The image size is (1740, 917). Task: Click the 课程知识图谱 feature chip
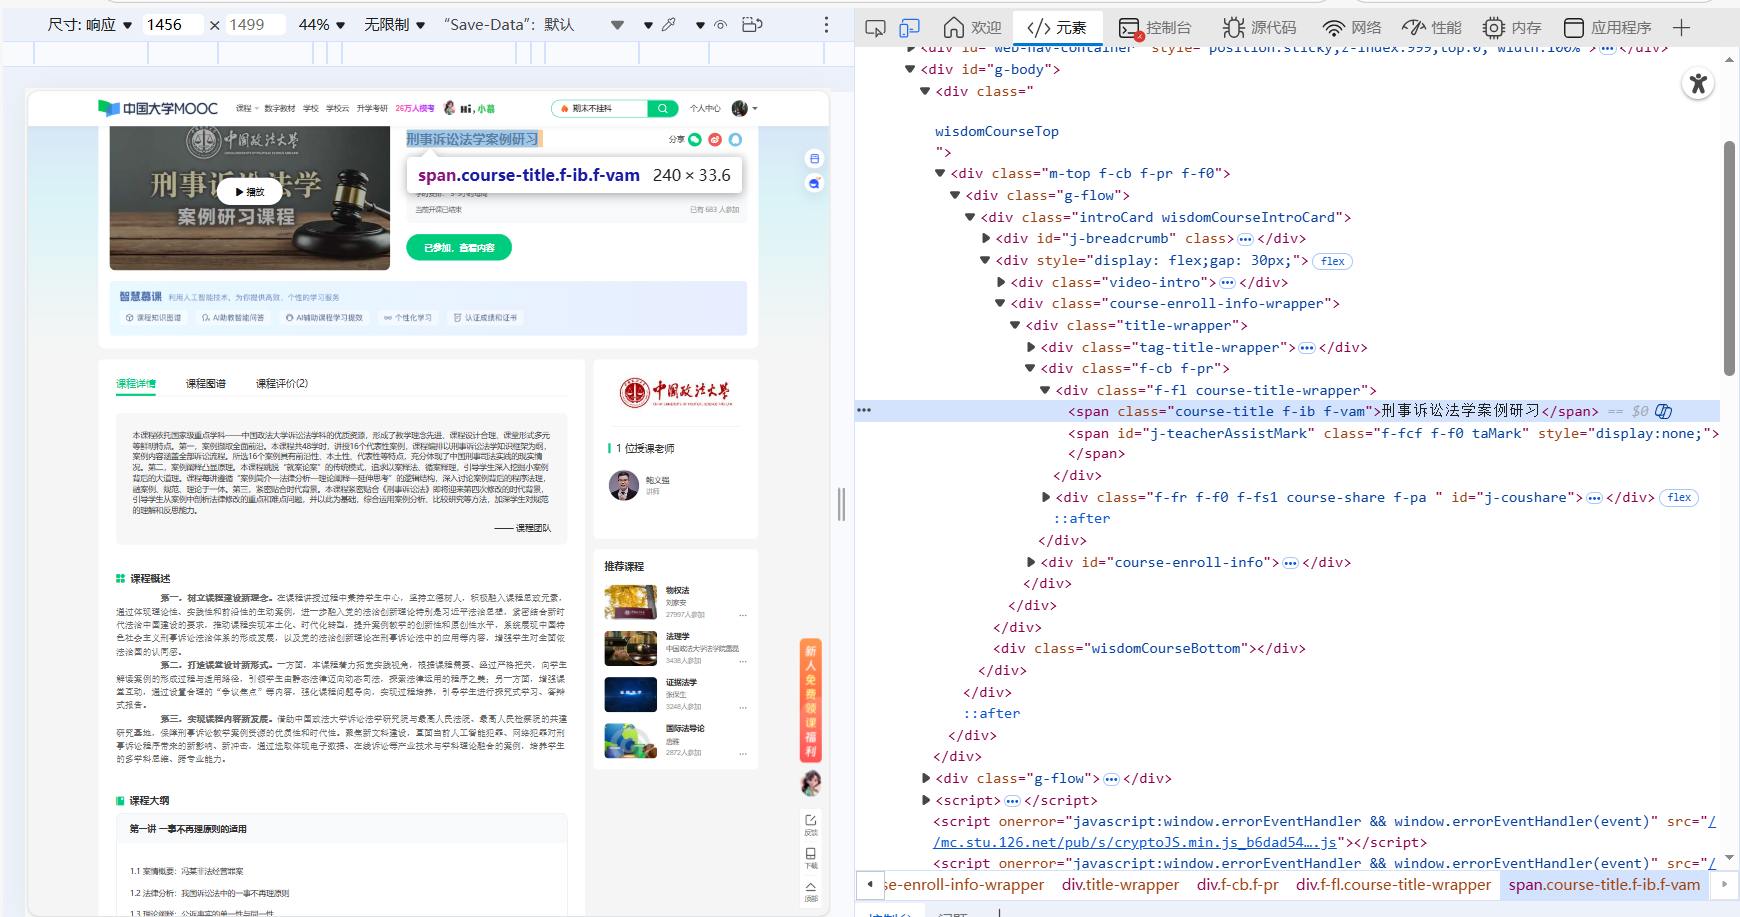click(x=154, y=318)
